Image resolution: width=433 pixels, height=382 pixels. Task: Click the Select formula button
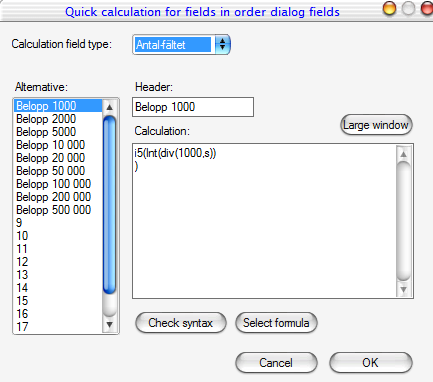click(x=276, y=323)
